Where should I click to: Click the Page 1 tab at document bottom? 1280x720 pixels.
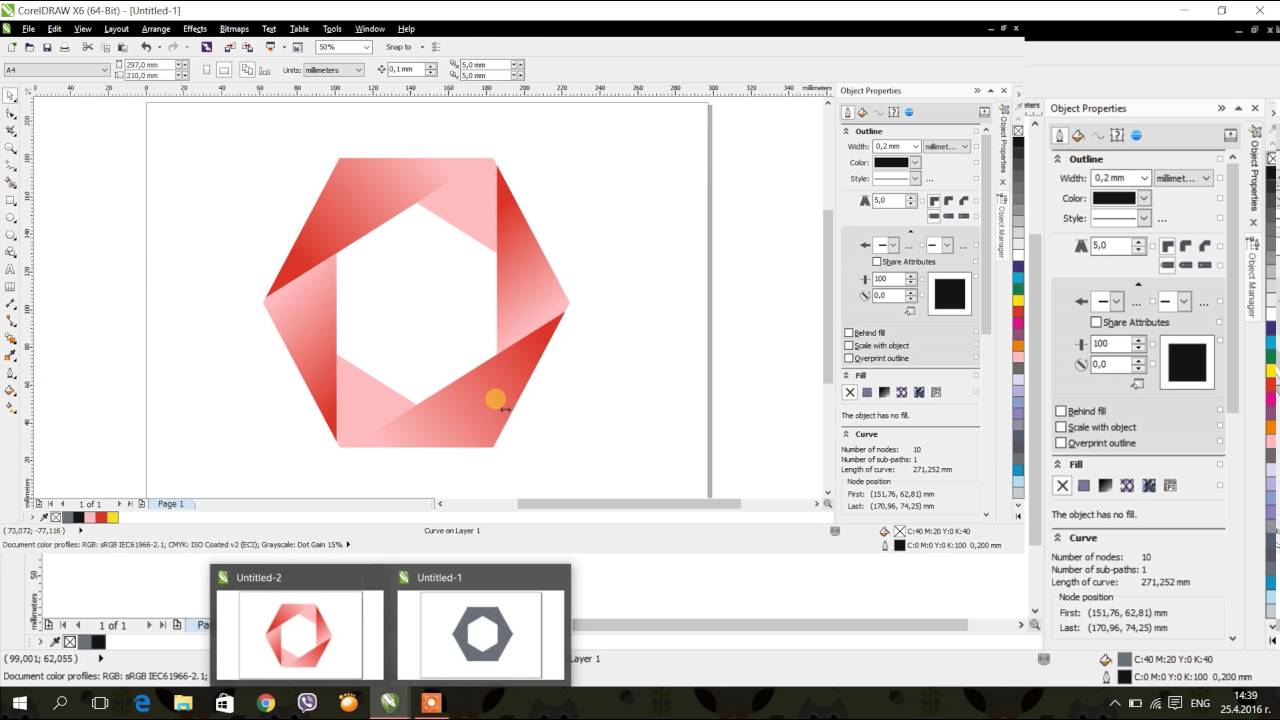coord(170,503)
